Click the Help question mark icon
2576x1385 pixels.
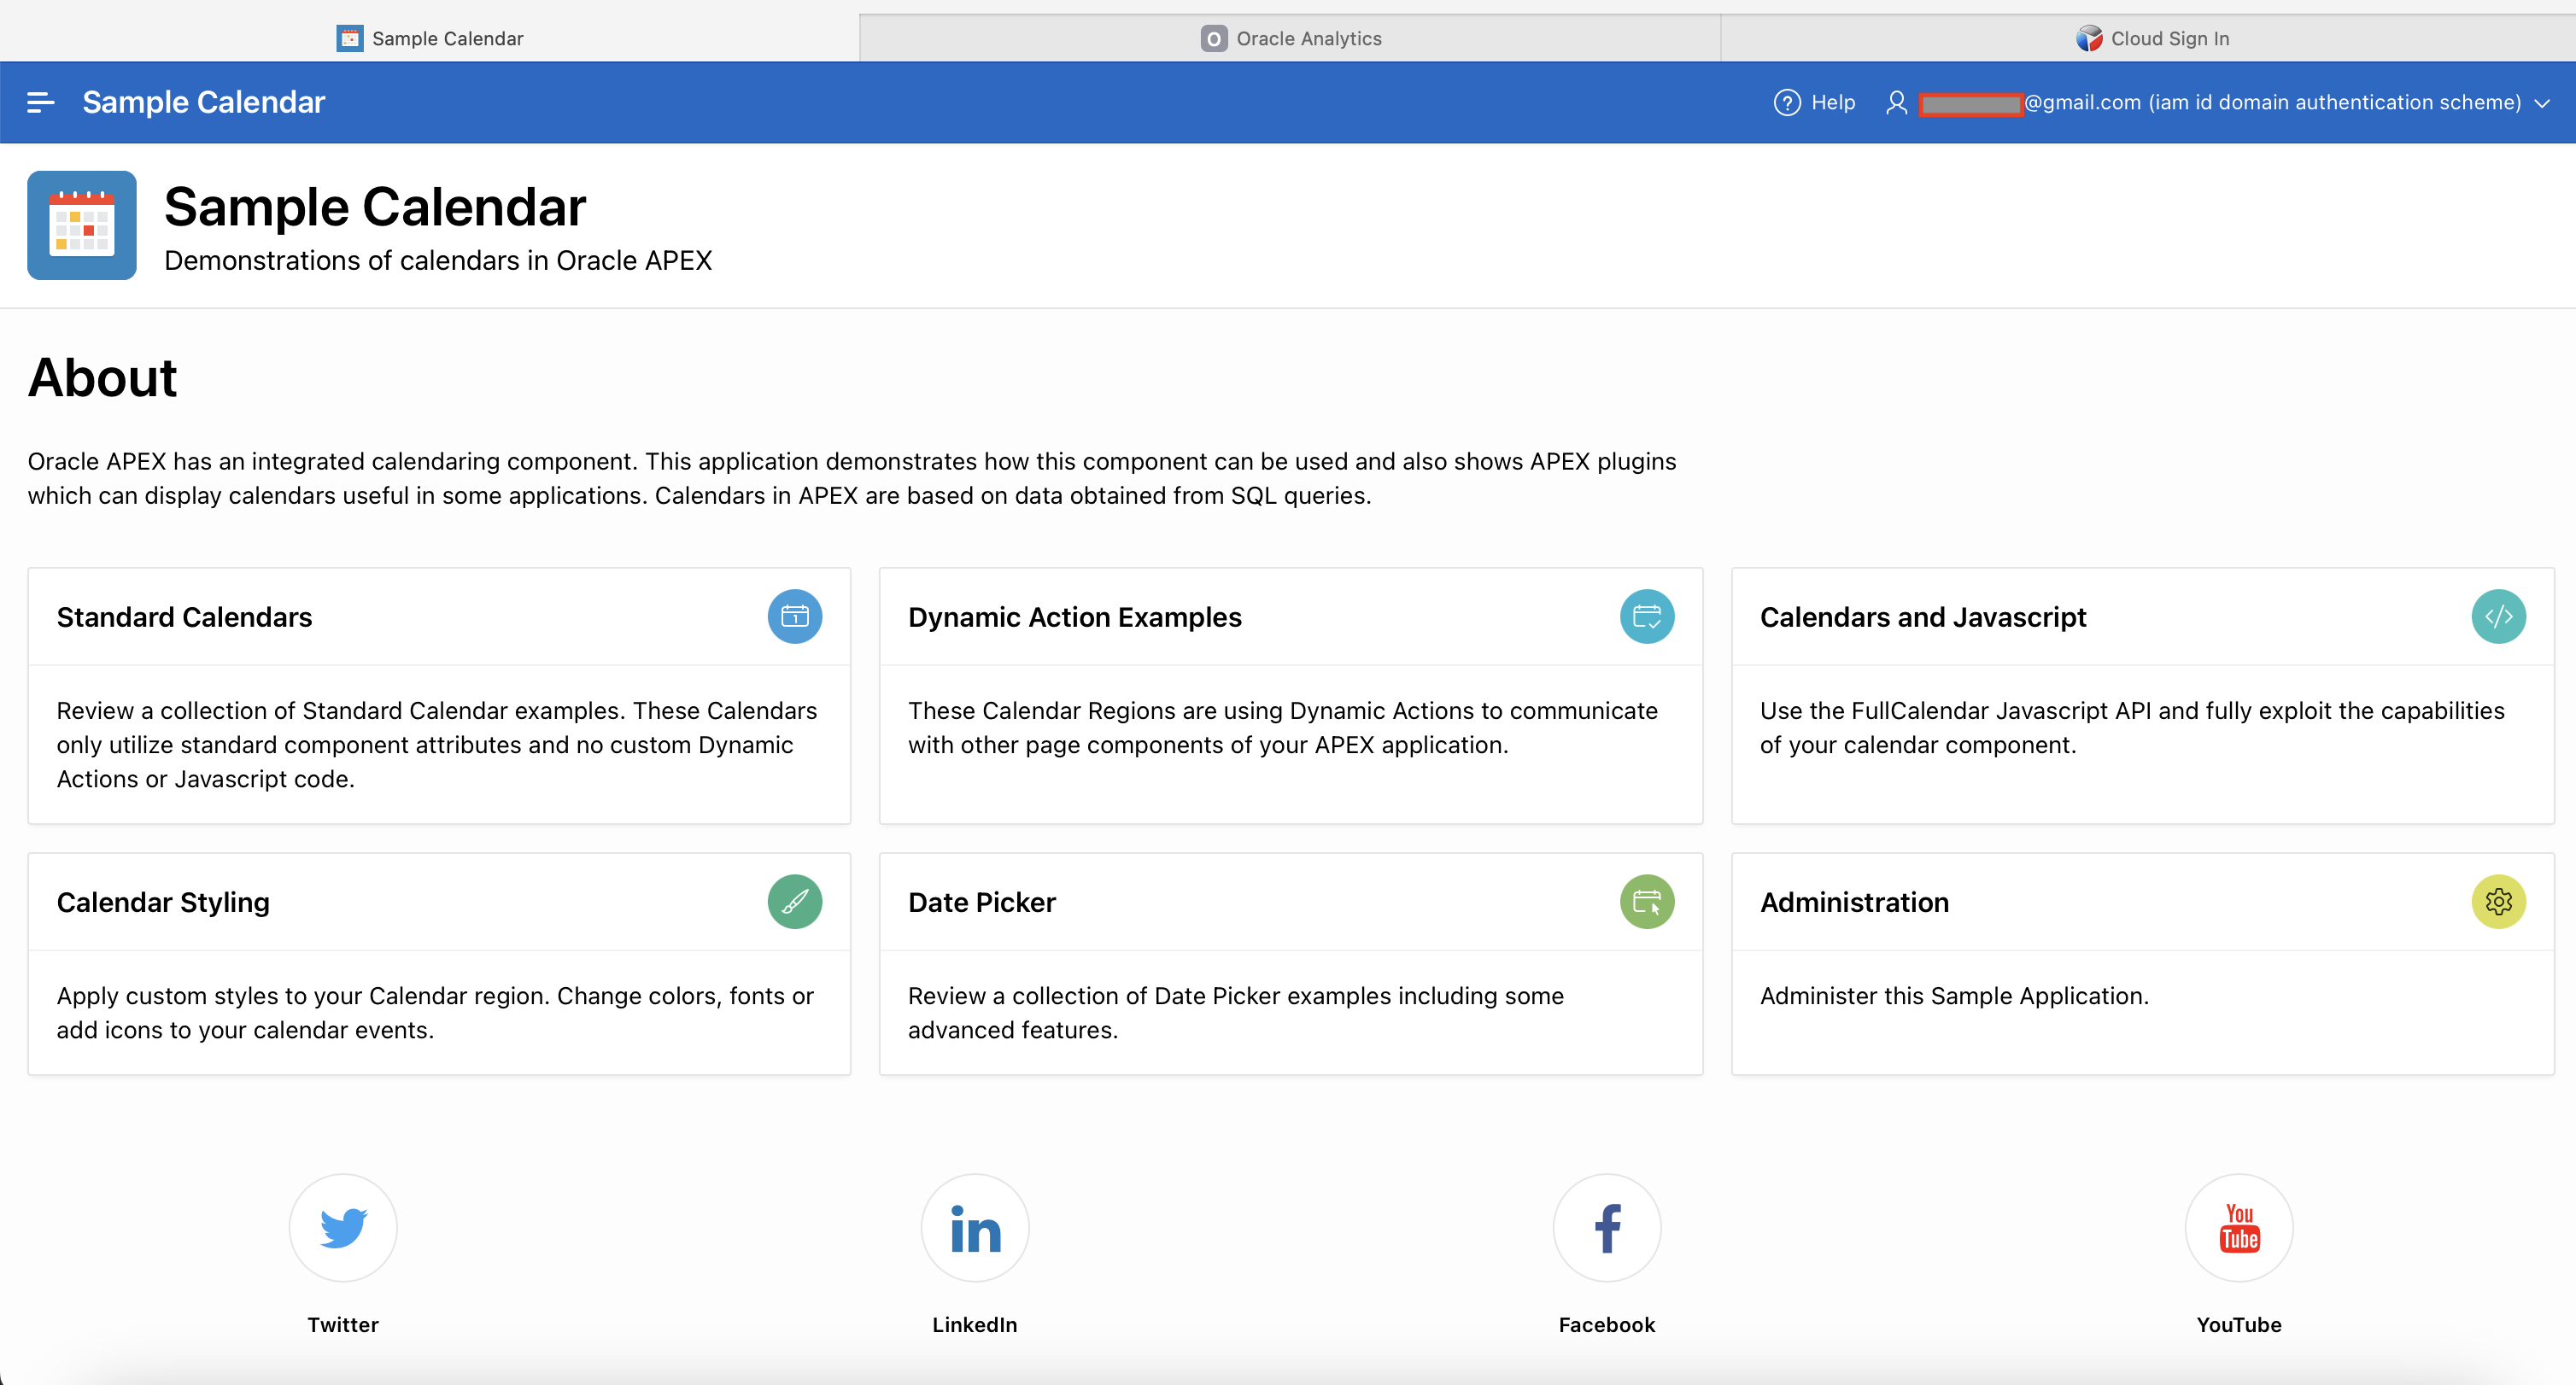point(1786,102)
